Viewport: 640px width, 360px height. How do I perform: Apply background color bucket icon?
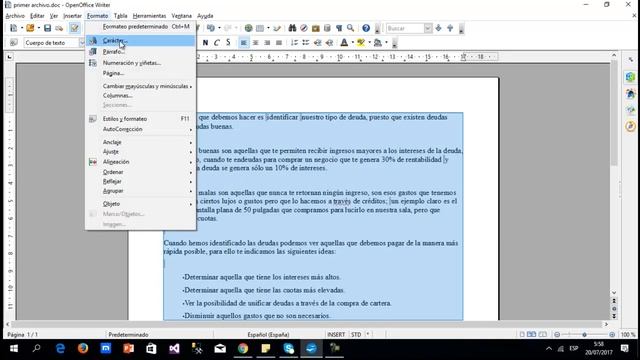coord(378,42)
